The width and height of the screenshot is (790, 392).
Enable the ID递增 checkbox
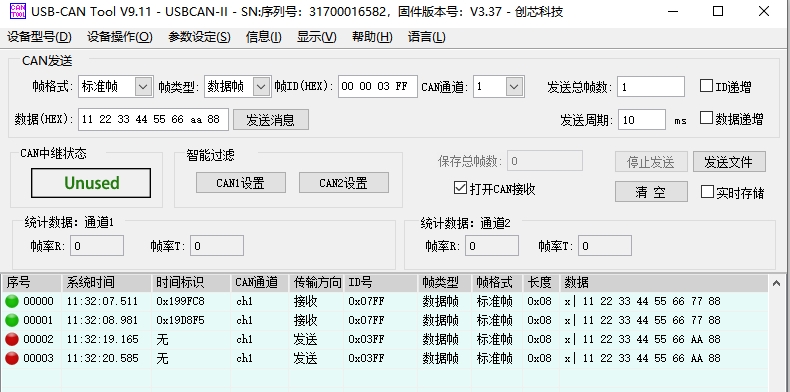click(706, 86)
